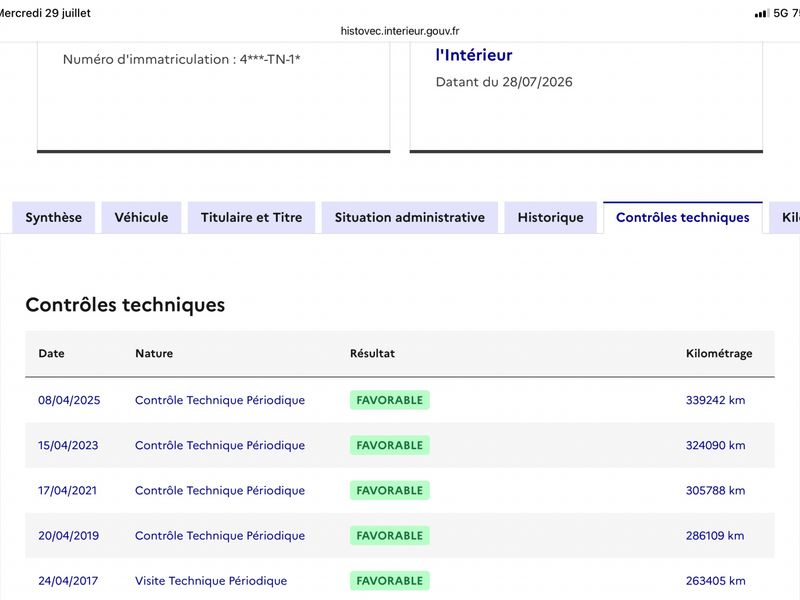Screen dimensions: 800x600
Task: Tap the histovec.interieur.gouv.fr address bar
Action: (x=400, y=31)
